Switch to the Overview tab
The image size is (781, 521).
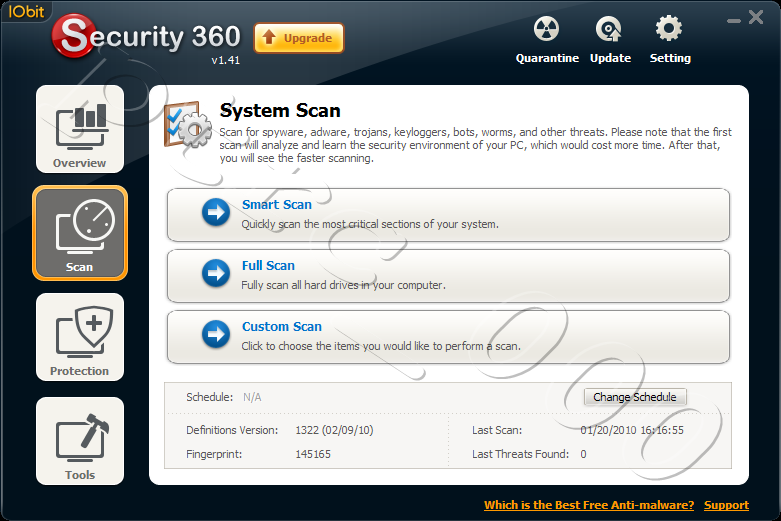point(80,129)
